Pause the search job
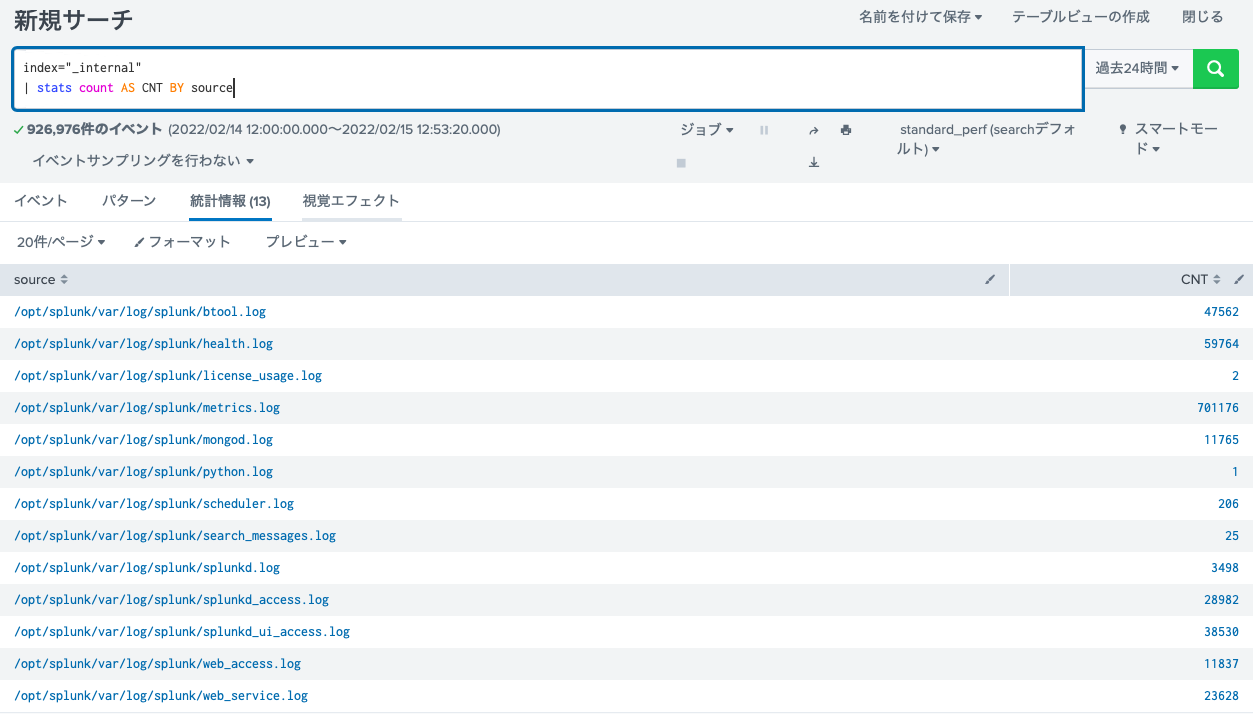1253x720 pixels. (764, 130)
